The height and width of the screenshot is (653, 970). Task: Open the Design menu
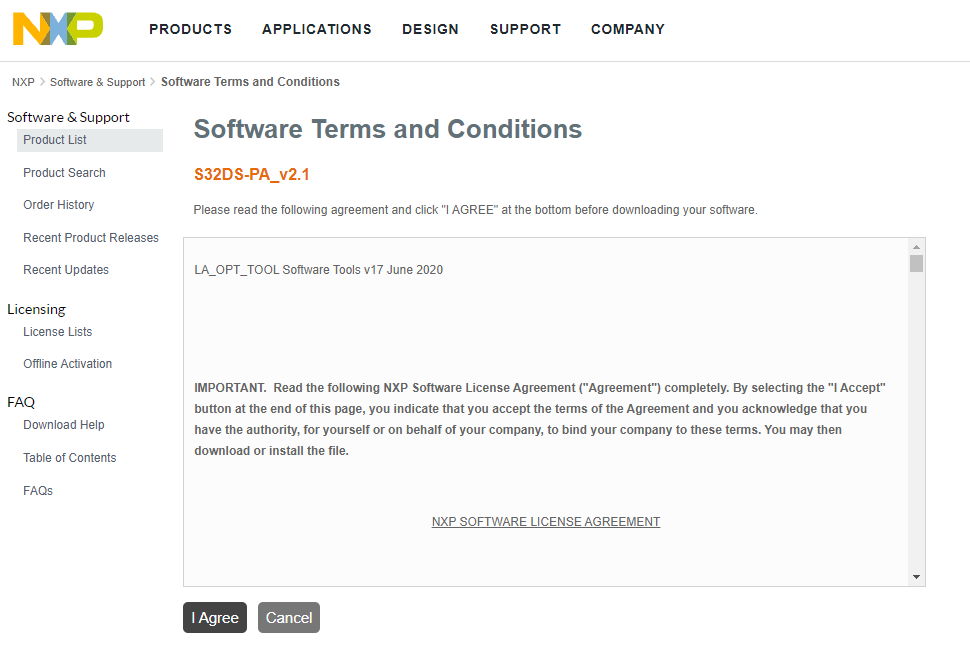click(x=430, y=29)
